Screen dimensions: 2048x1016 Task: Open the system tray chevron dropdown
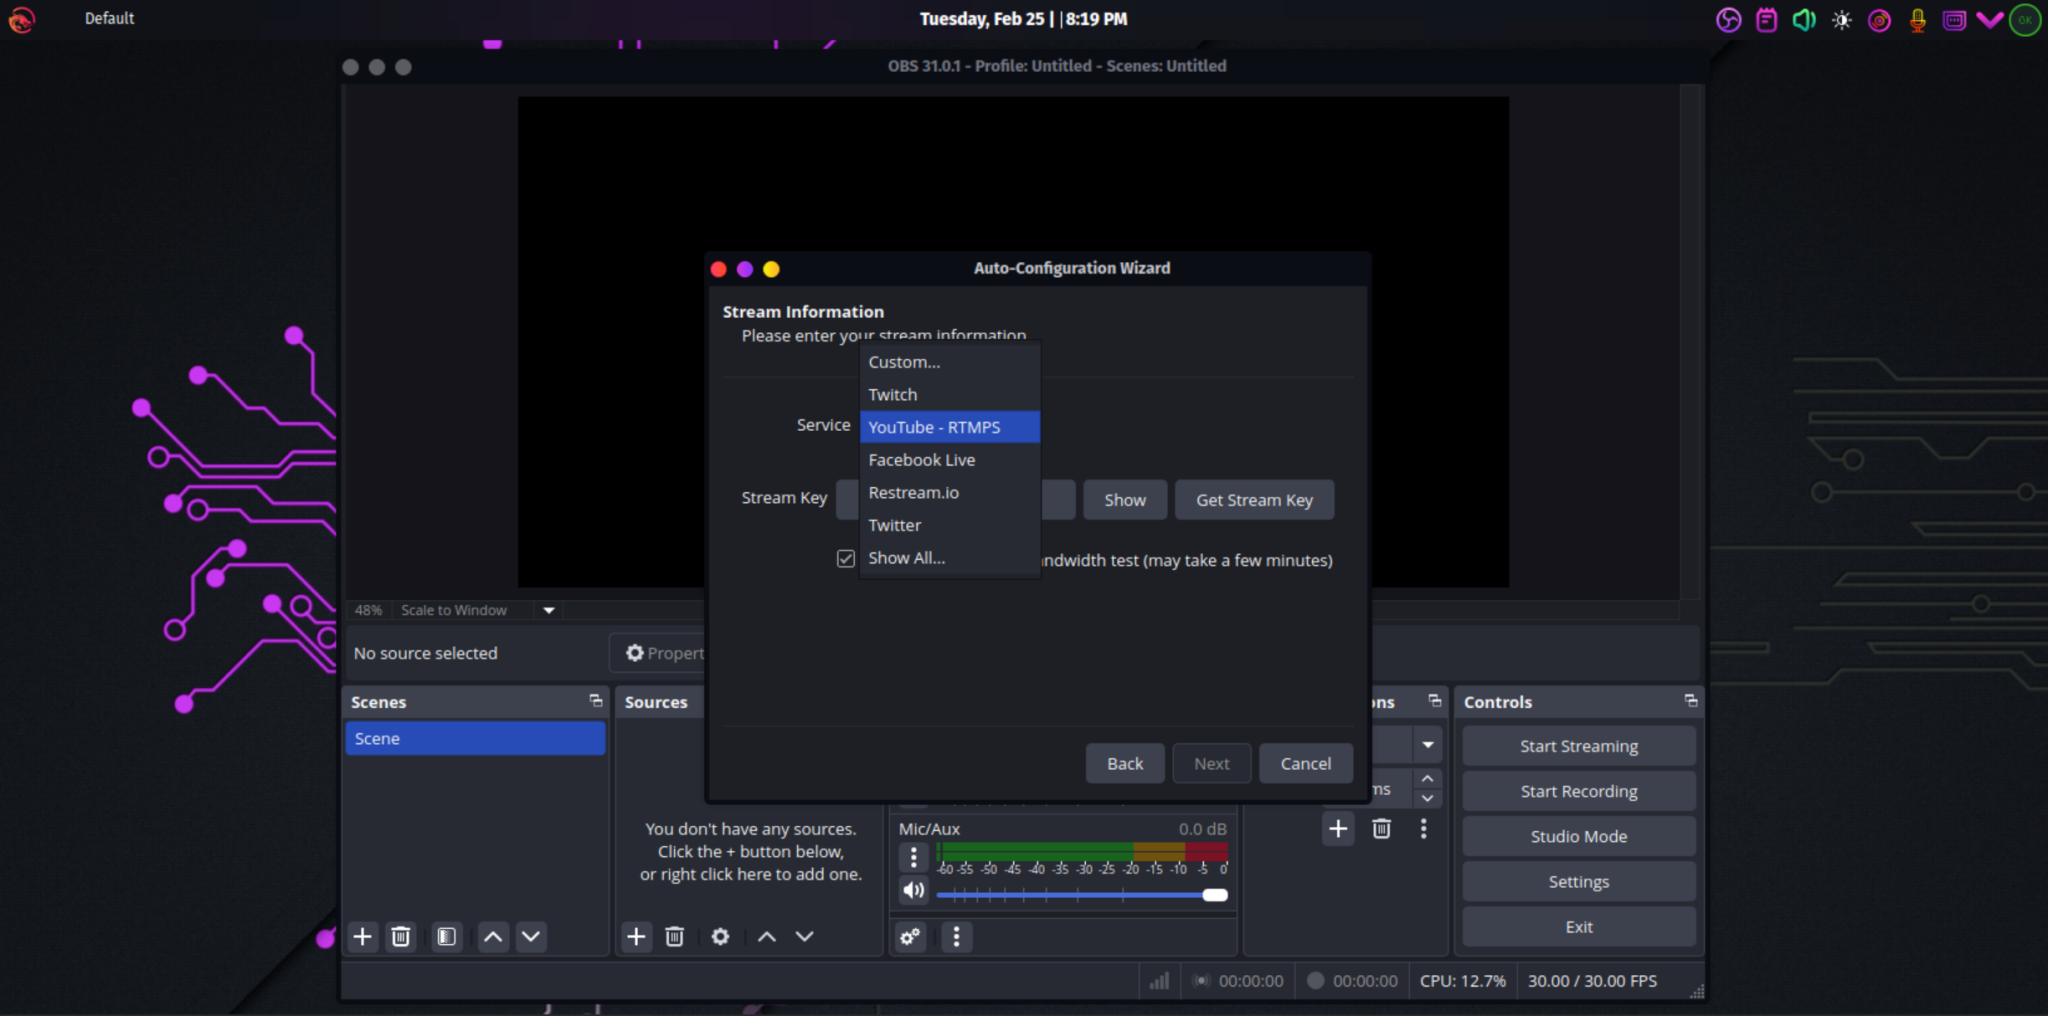tap(1988, 19)
